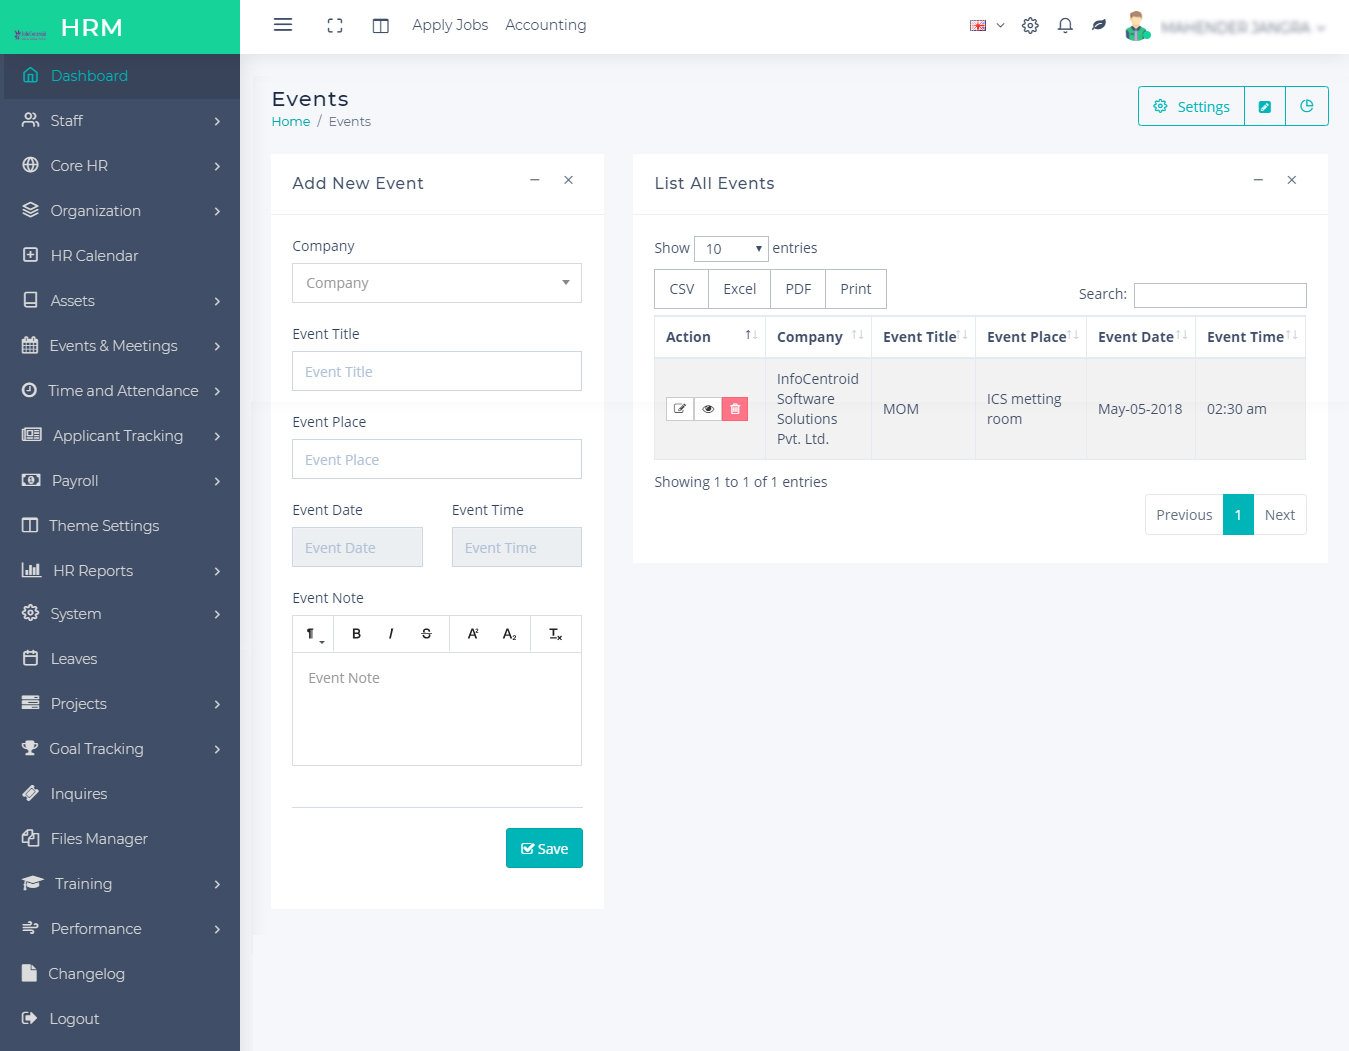Click the gear icon in top bar

click(1030, 26)
